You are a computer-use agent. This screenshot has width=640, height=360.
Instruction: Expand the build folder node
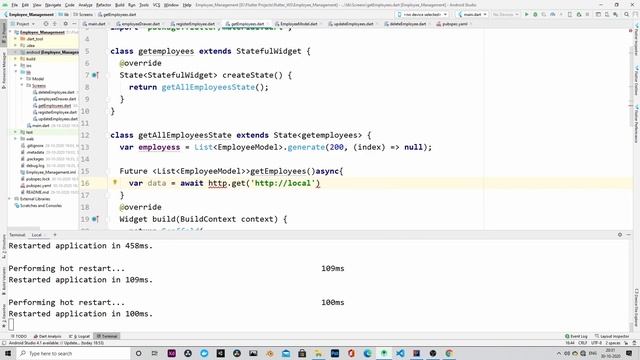click(x=16, y=59)
